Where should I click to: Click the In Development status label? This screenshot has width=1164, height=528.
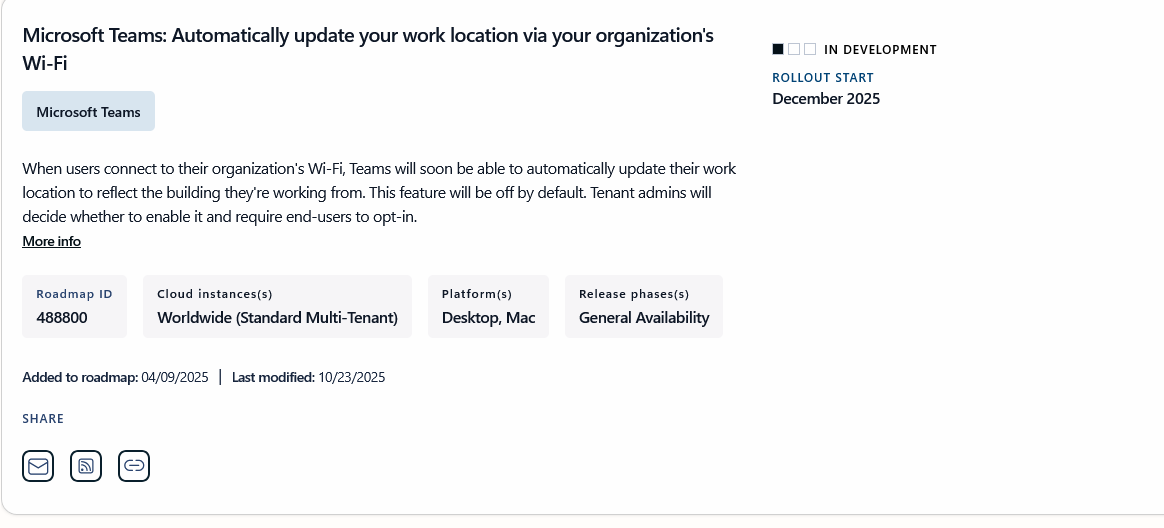[880, 50]
